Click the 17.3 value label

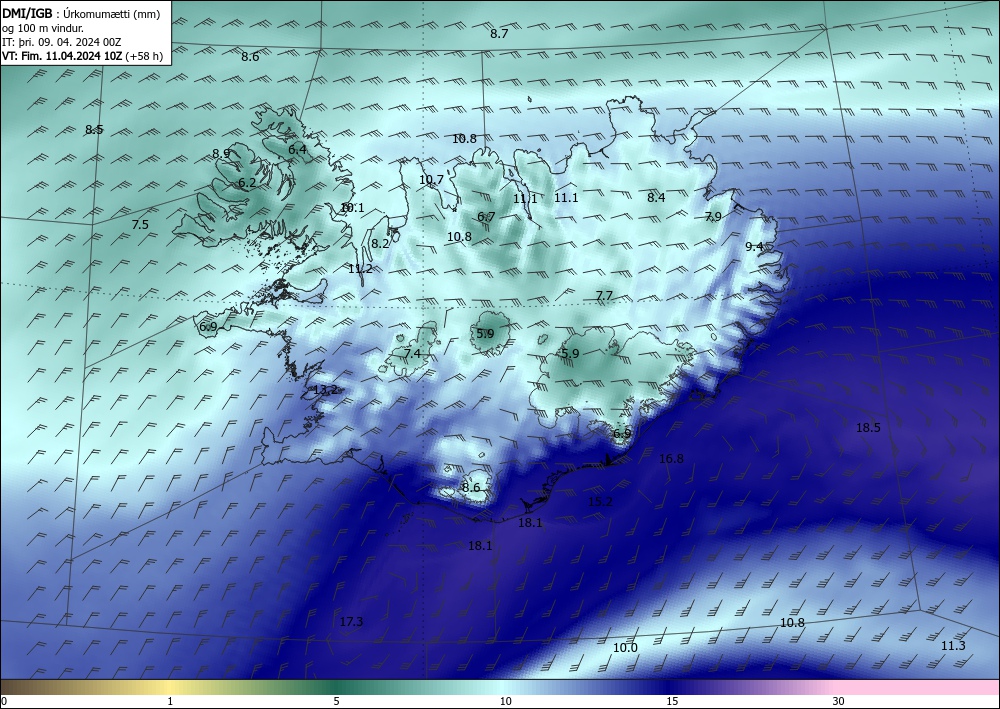(351, 622)
